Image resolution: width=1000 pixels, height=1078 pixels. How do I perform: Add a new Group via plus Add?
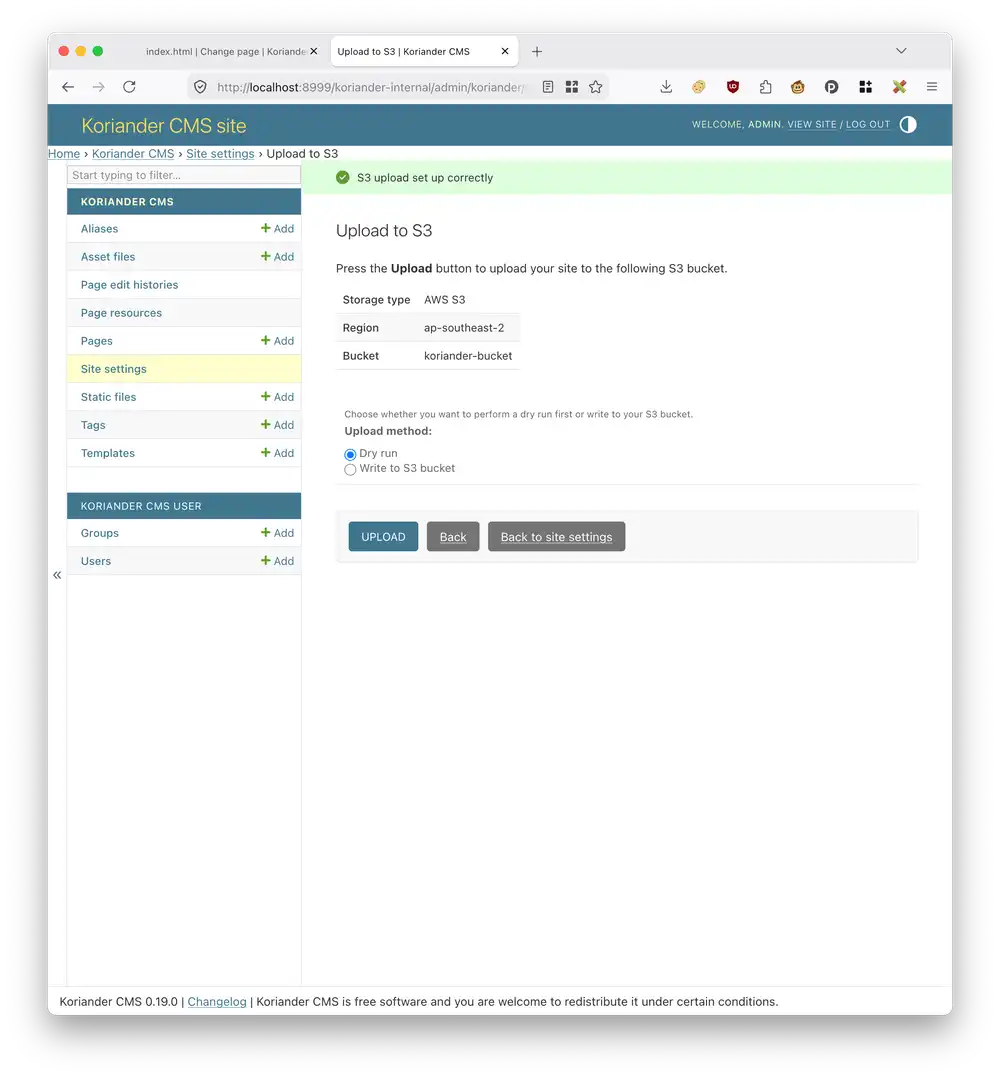pyautogui.click(x=277, y=534)
